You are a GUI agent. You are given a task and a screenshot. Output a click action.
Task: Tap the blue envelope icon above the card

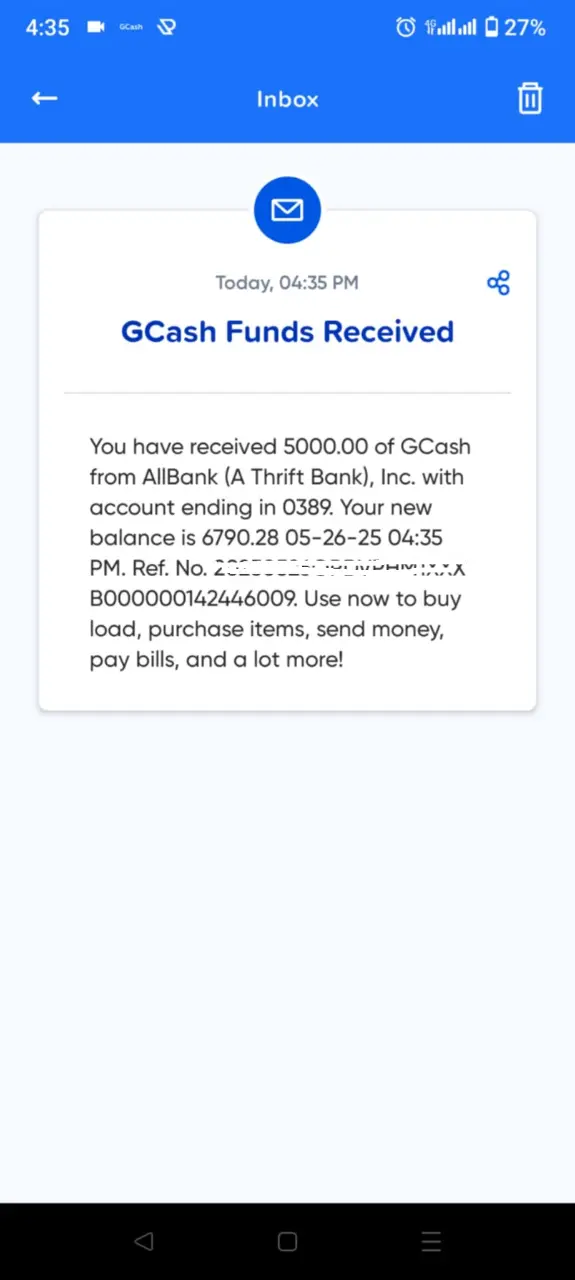click(287, 210)
